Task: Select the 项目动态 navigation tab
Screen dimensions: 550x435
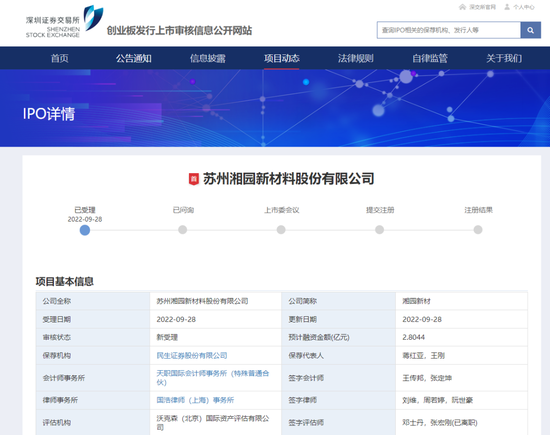Action: [x=282, y=58]
